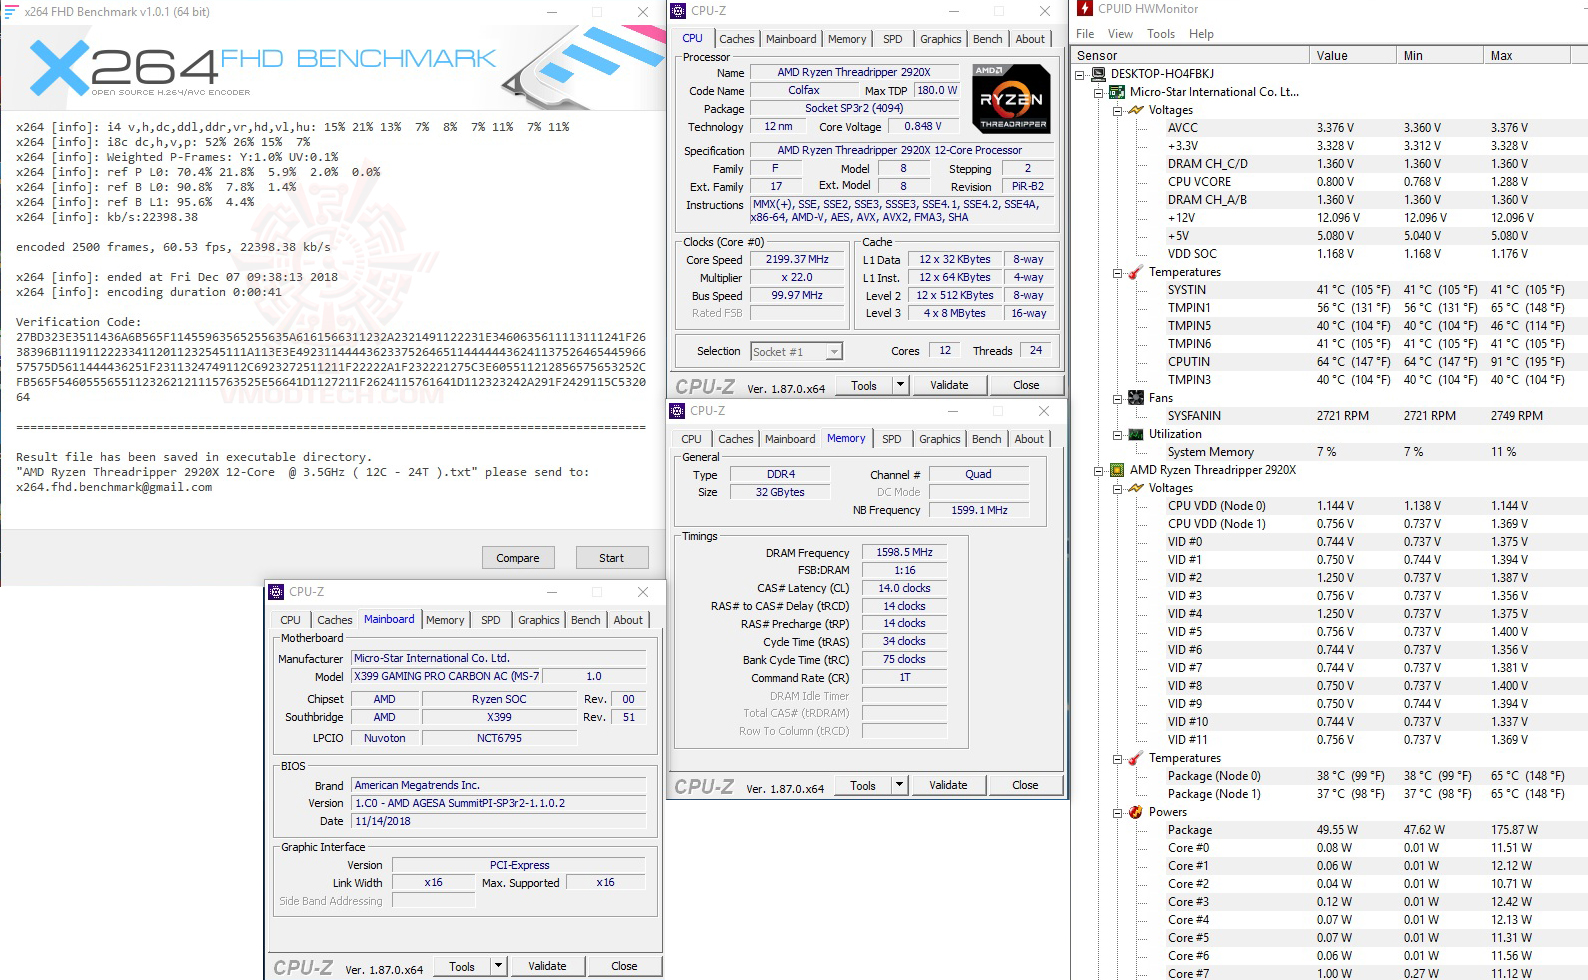Collapse the DESKTOP-HO4FBKJ root node
1588x980 pixels.
pos(1080,74)
